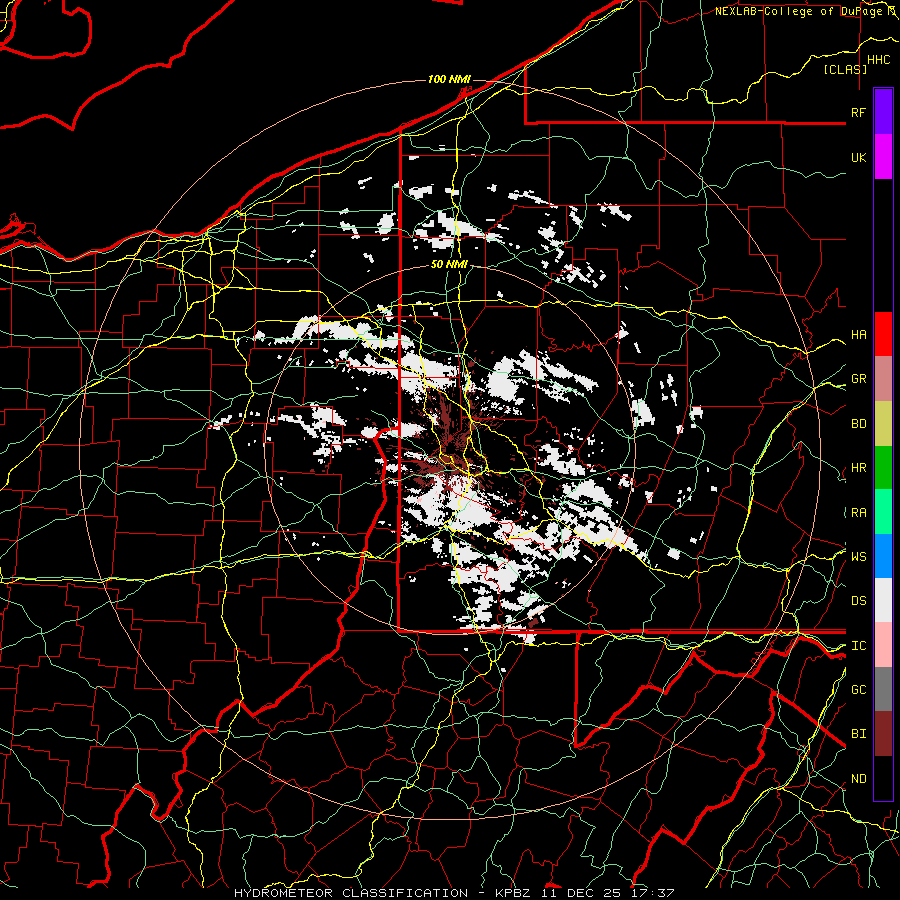This screenshot has height=900, width=900.
Task: Select the GR graupel legend swatch
Action: [x=883, y=378]
